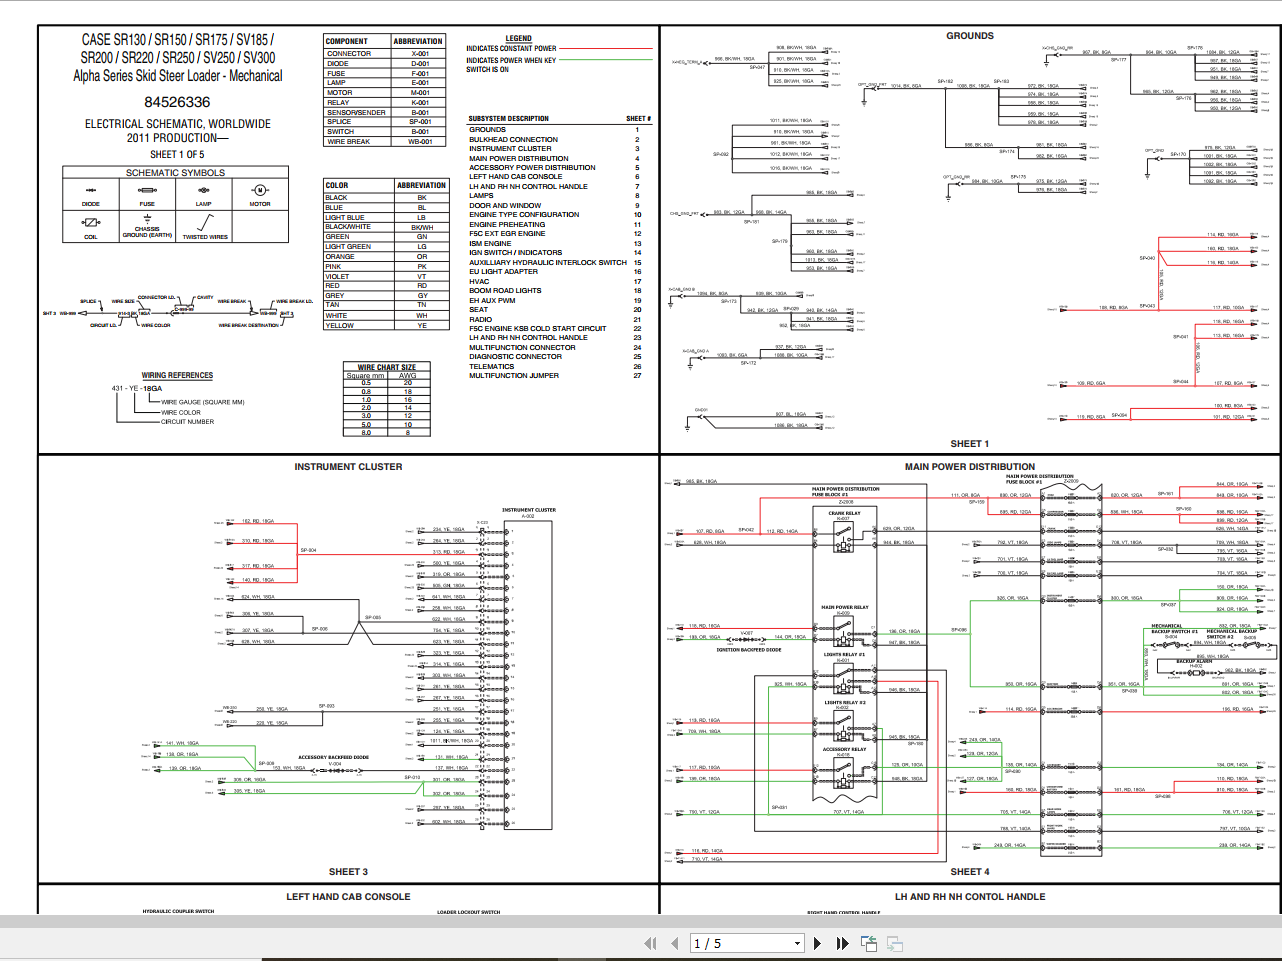Click the MAIN POWER DISTRIBUTION sheet title

(969, 467)
